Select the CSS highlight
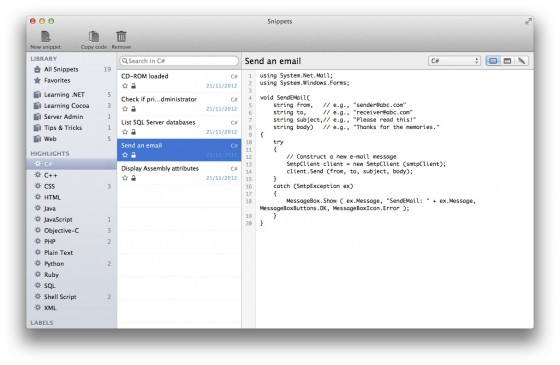Image resolution: width=560 pixels, height=365 pixels. click(72, 186)
